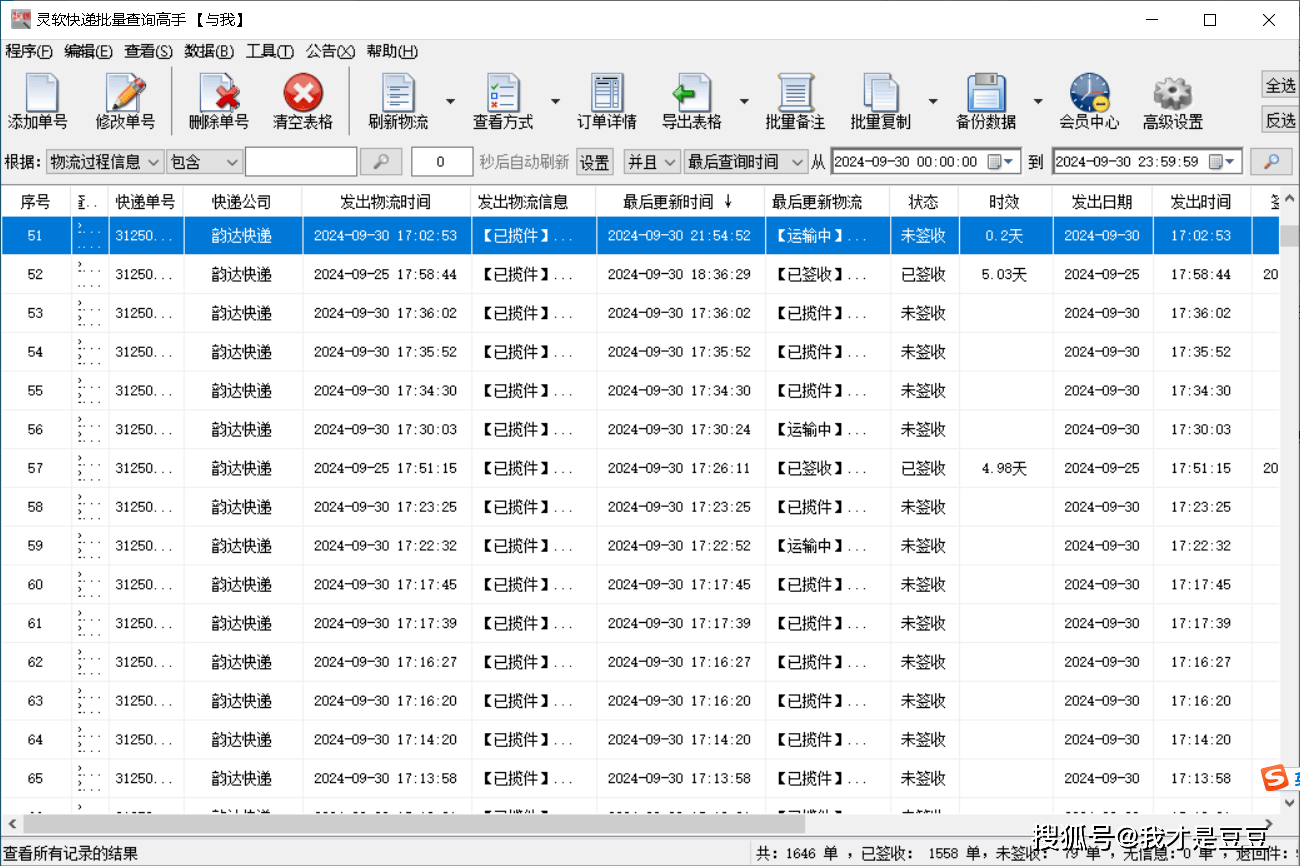Open 订单详情 order details
The image size is (1300, 866).
pos(607,102)
